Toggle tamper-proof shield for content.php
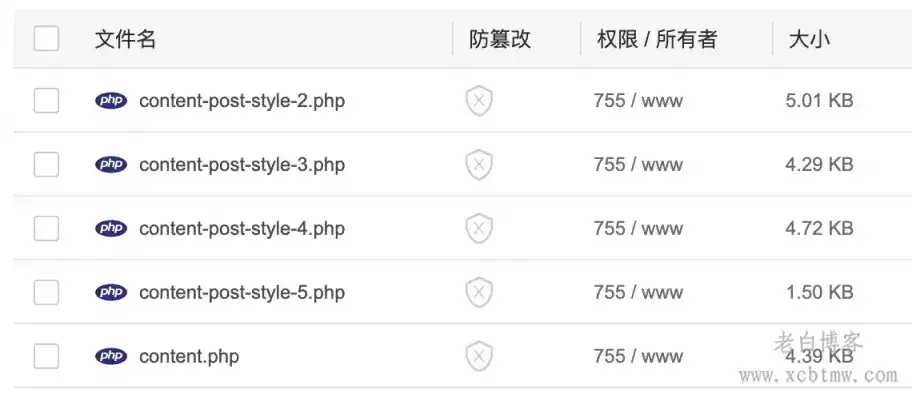 [x=479, y=356]
